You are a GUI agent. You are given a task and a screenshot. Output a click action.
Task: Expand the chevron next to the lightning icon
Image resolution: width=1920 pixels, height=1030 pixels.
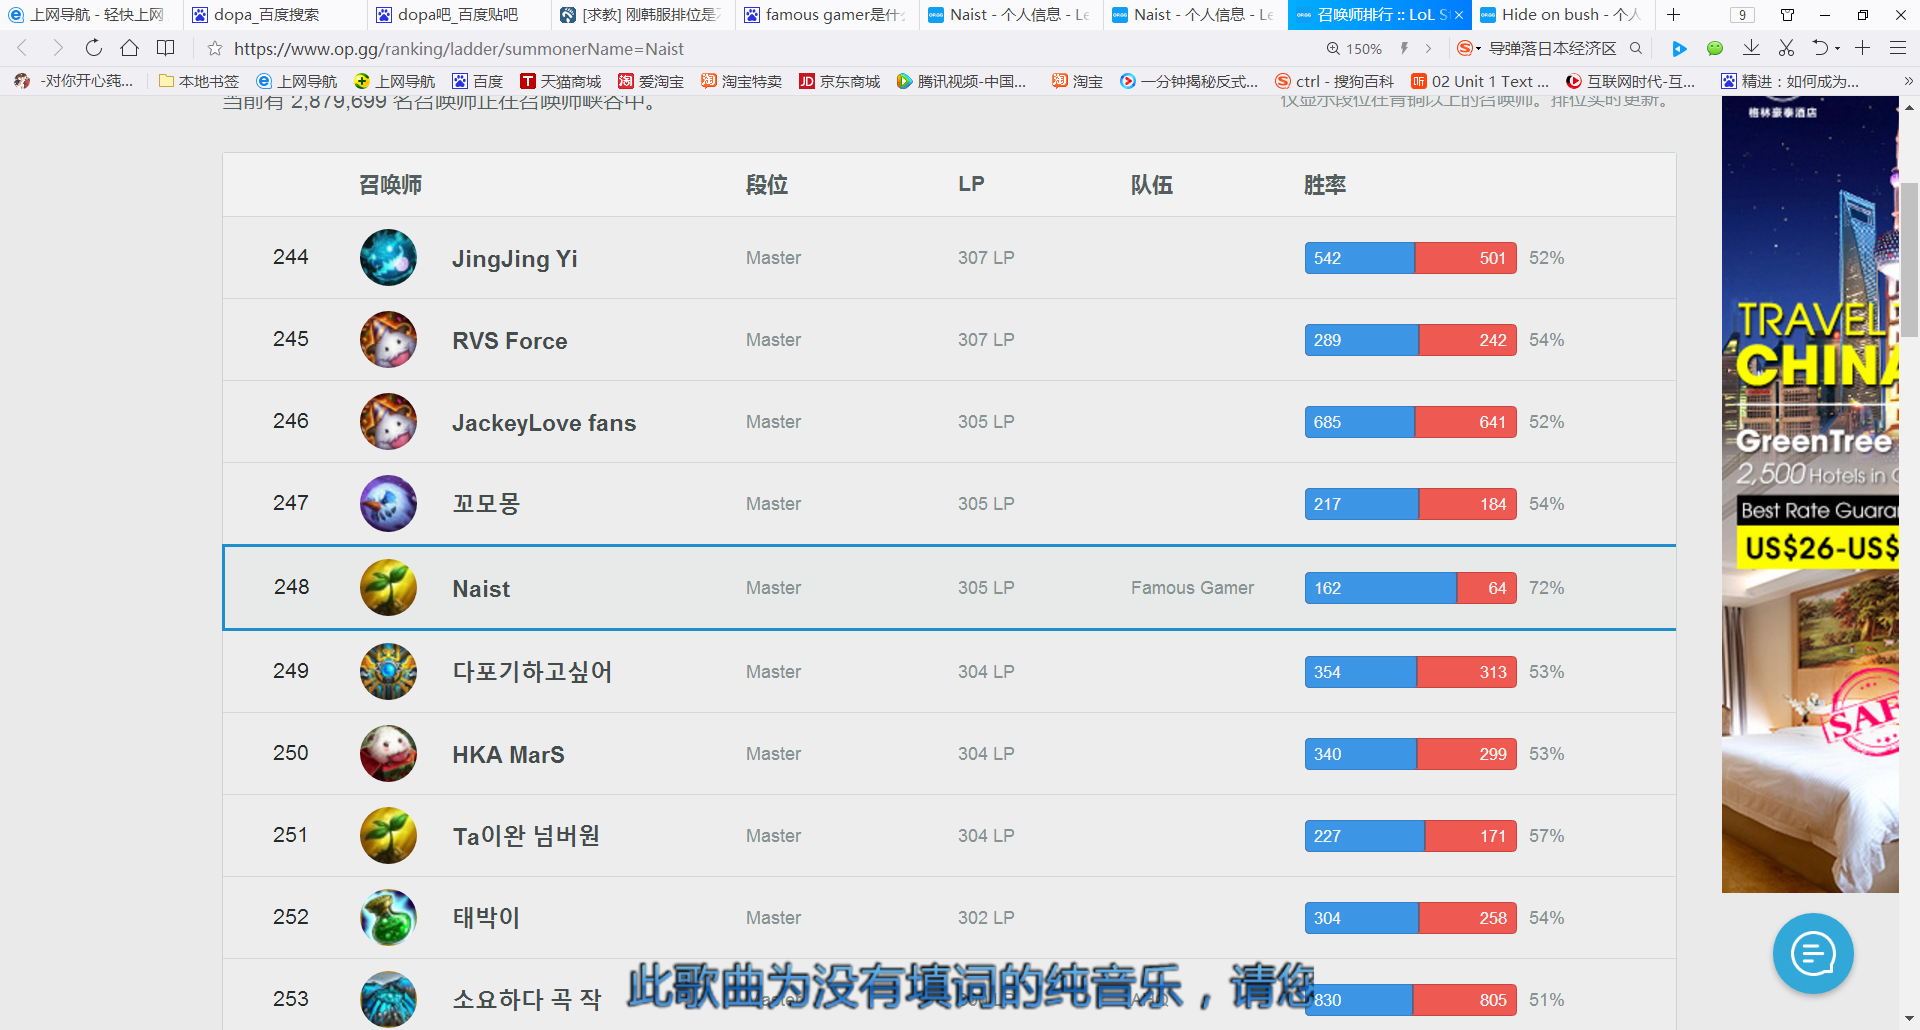tap(1428, 48)
